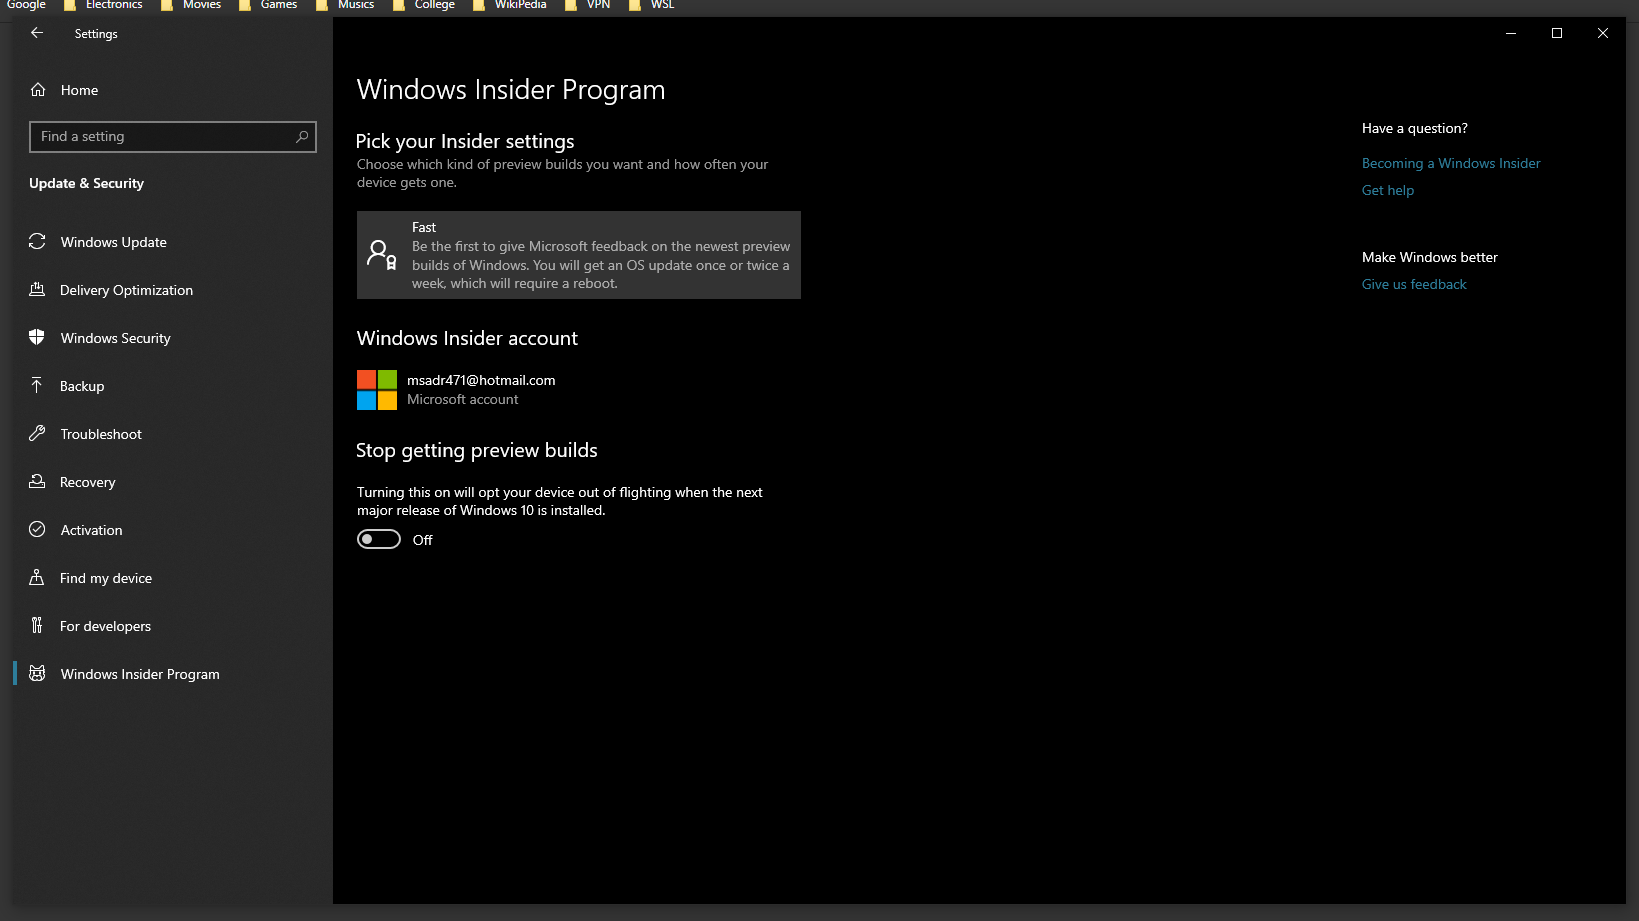Image resolution: width=1639 pixels, height=921 pixels.
Task: Click the back arrow
Action: (x=37, y=32)
